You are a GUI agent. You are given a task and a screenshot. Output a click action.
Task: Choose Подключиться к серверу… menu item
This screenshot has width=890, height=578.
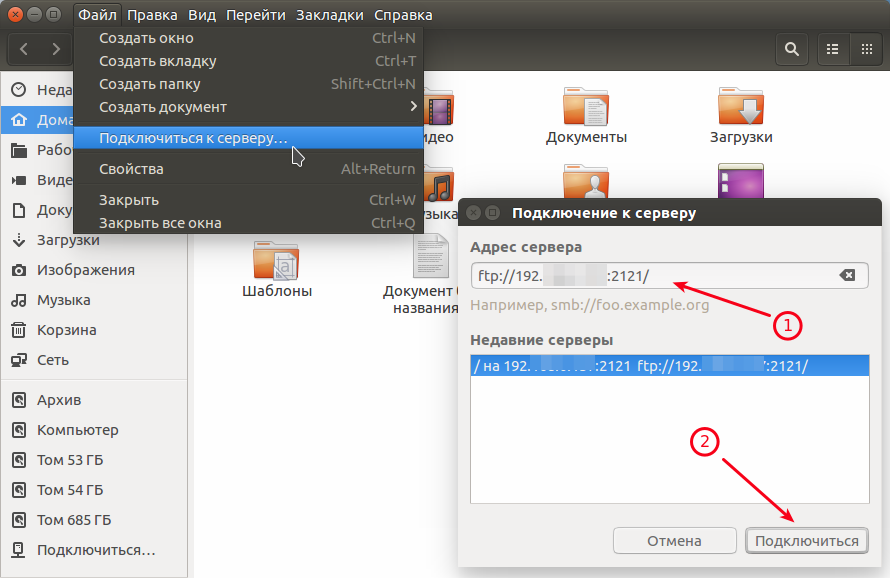click(249, 138)
